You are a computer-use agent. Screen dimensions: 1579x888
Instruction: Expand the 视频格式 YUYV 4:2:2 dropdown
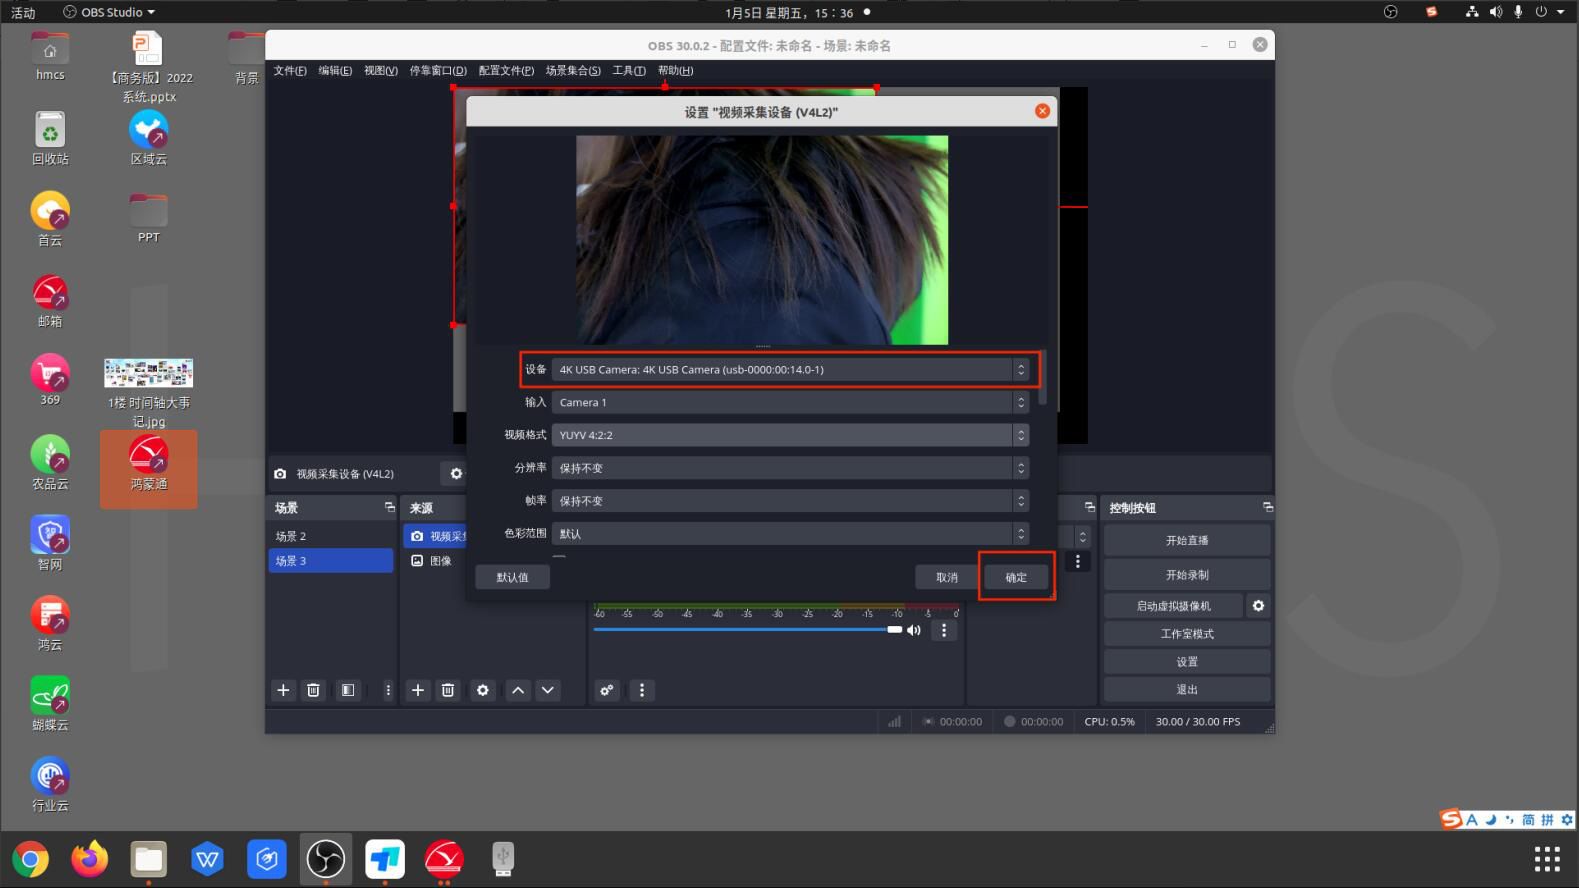(x=789, y=435)
